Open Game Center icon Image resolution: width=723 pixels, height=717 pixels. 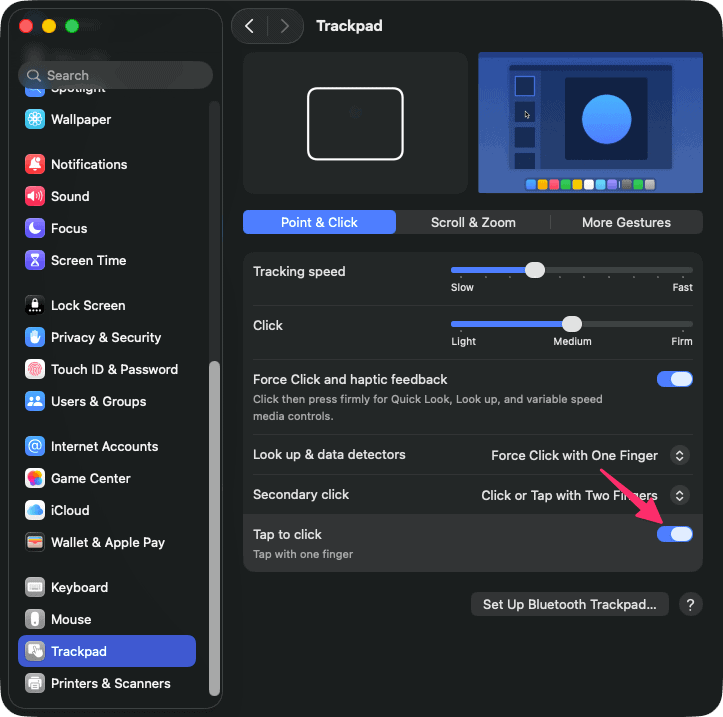pos(35,478)
